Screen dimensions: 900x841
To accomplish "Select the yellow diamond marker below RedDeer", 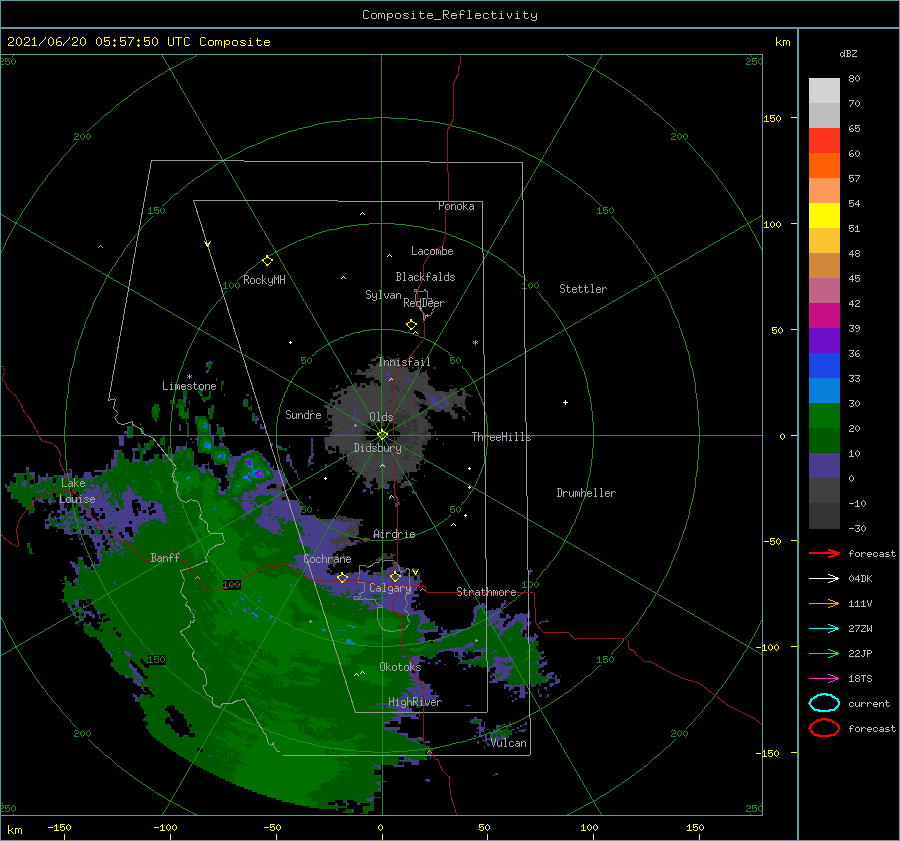I will point(412,325).
